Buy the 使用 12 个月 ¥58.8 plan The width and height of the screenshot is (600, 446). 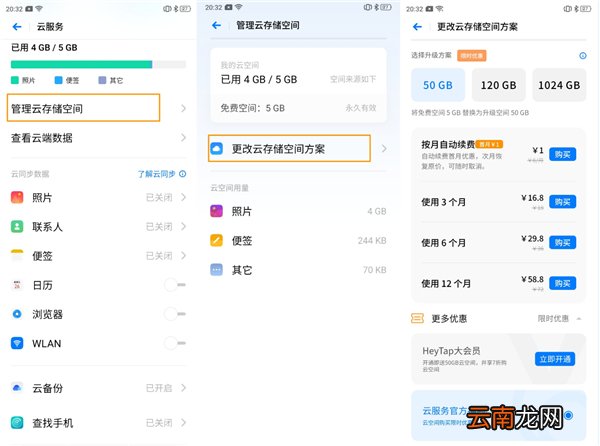click(x=562, y=283)
